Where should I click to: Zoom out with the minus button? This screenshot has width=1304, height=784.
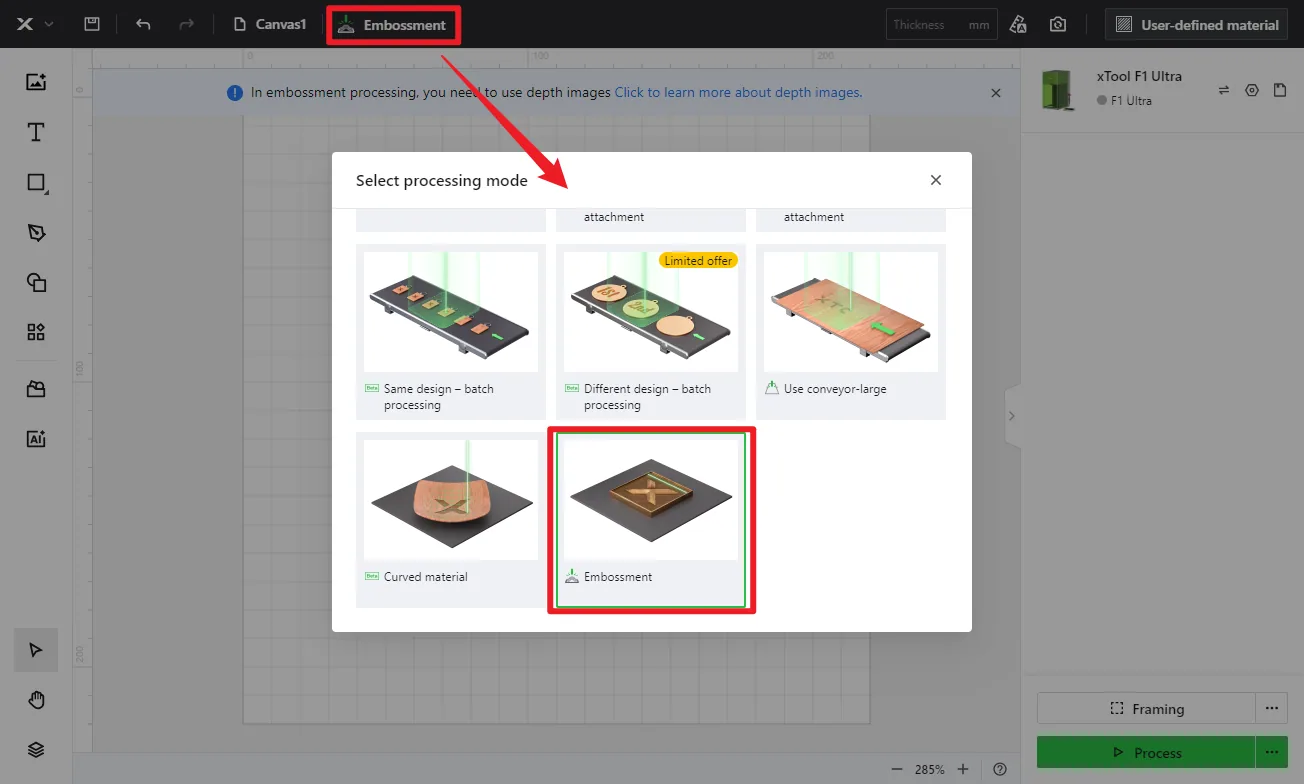coord(897,769)
